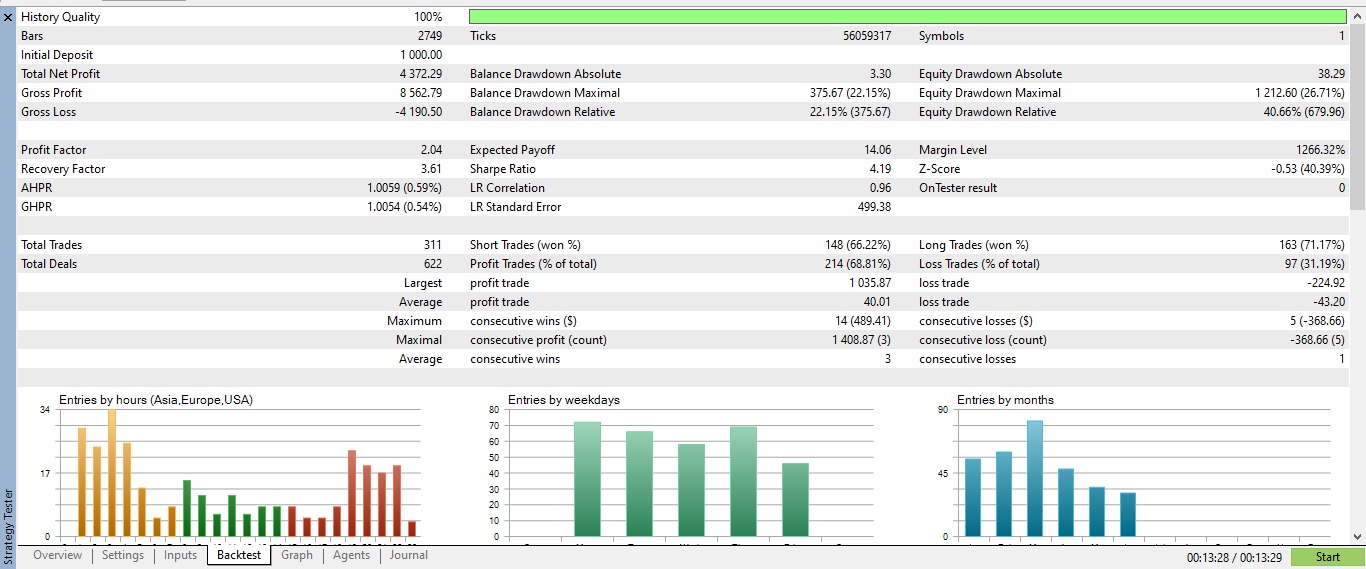
Task: Click the green History Quality progress bar
Action: [x=907, y=17]
